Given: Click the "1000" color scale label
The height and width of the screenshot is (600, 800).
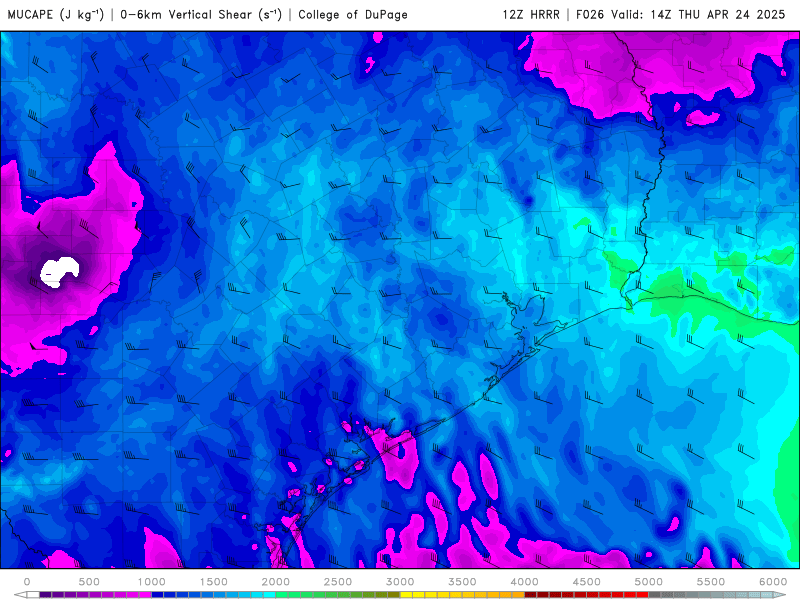Looking at the screenshot, I should point(151,582).
